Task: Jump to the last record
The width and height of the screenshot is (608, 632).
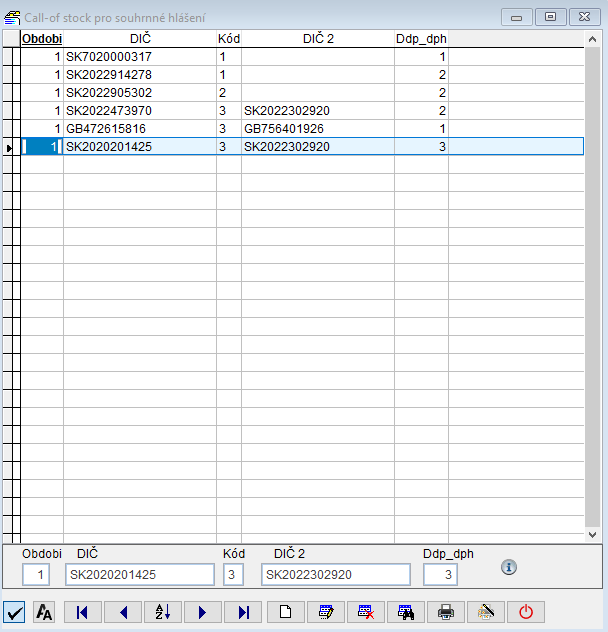Action: point(243,612)
